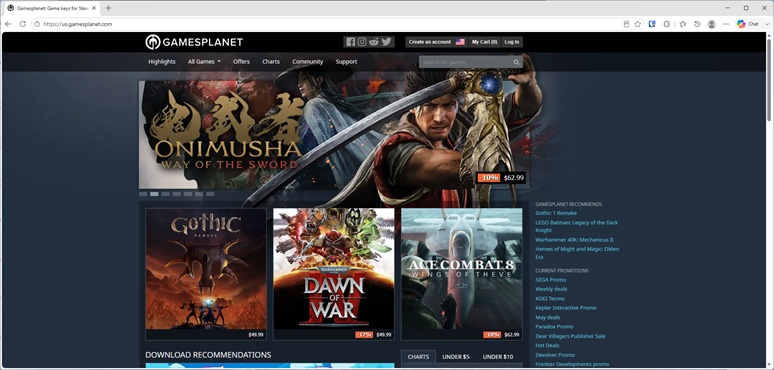Add this page to favorites star
The height and width of the screenshot is (370, 774).
(638, 24)
